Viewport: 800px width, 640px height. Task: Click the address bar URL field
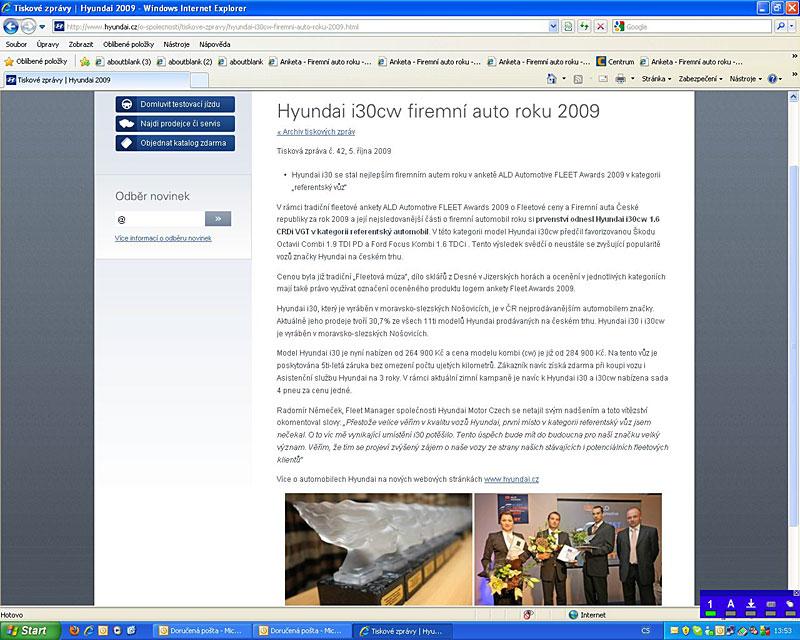[301, 27]
